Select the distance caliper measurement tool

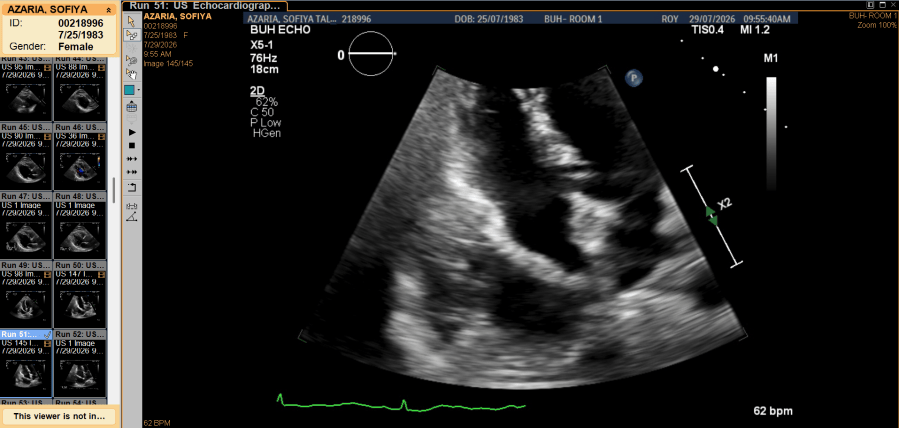(131, 205)
